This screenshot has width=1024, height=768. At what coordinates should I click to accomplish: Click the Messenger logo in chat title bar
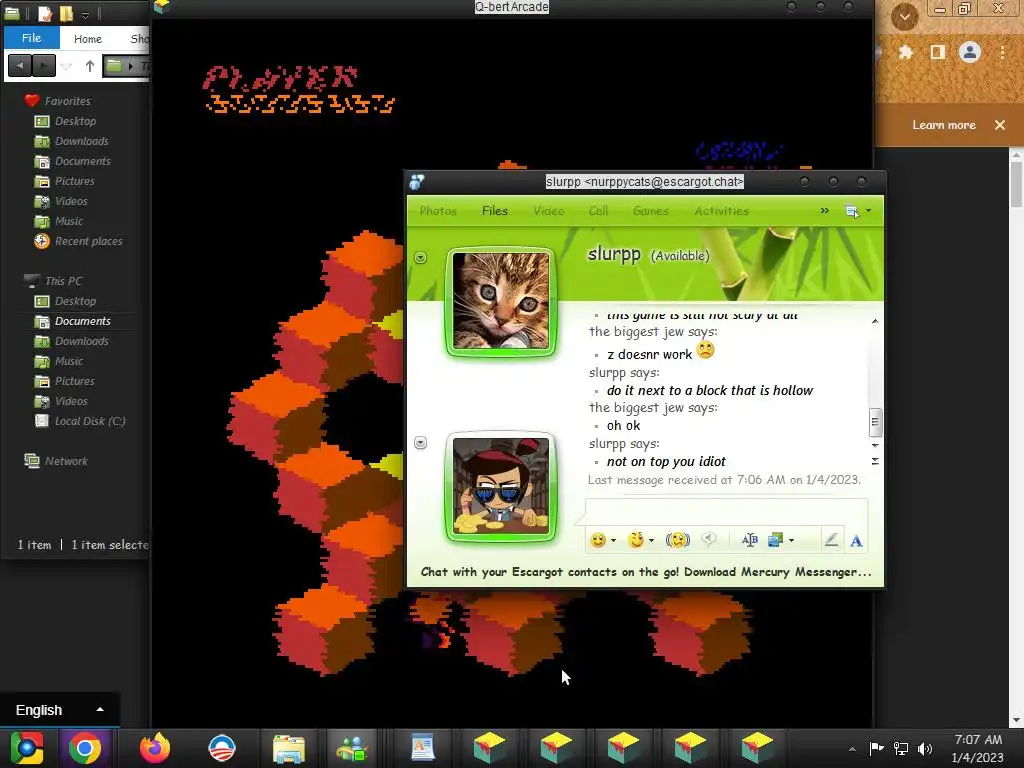pos(417,182)
